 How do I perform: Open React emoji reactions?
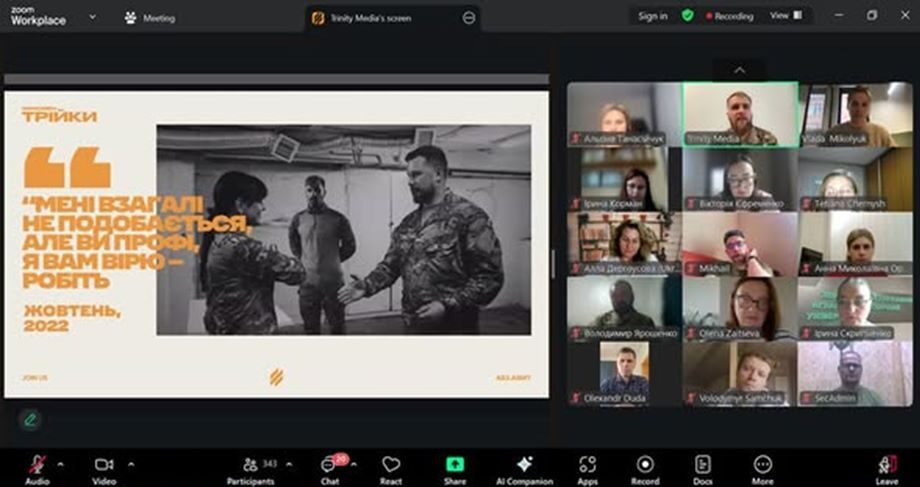click(391, 466)
